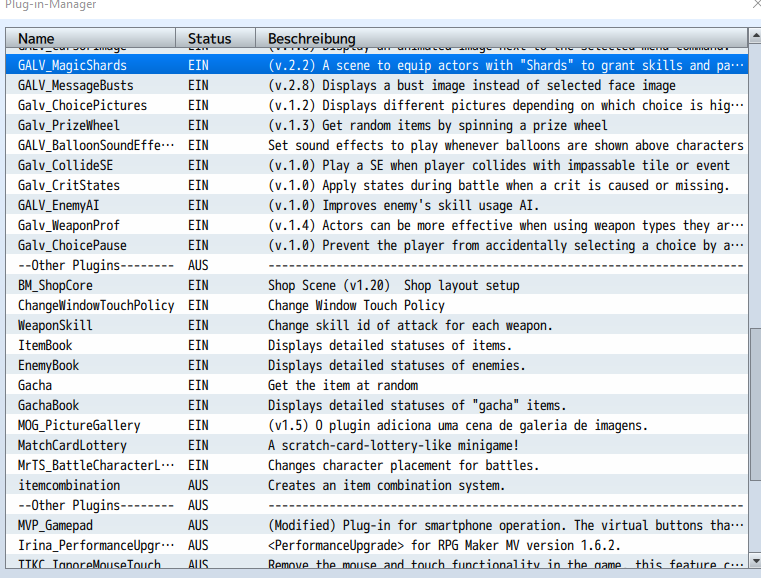
Task: Click description 'Change Window Touch Policy'
Action: pyautogui.click(x=356, y=305)
